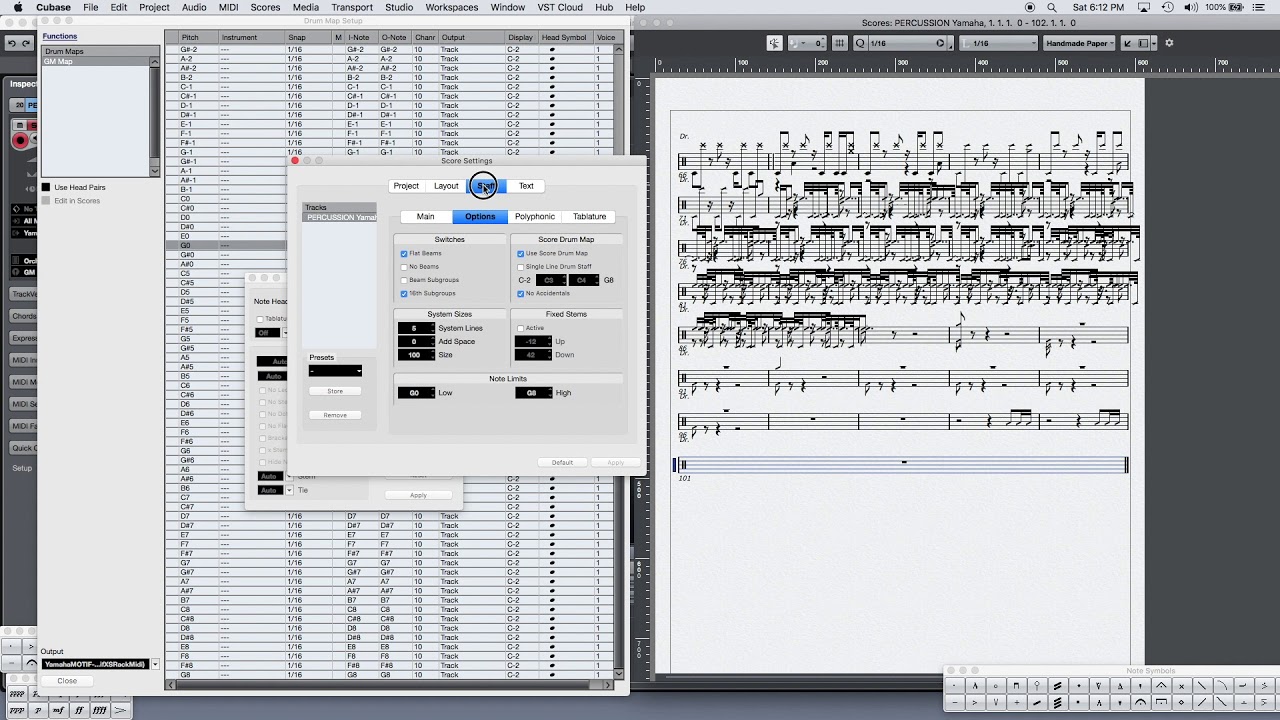Click the Drum Map vertical scrollbar

(619, 360)
